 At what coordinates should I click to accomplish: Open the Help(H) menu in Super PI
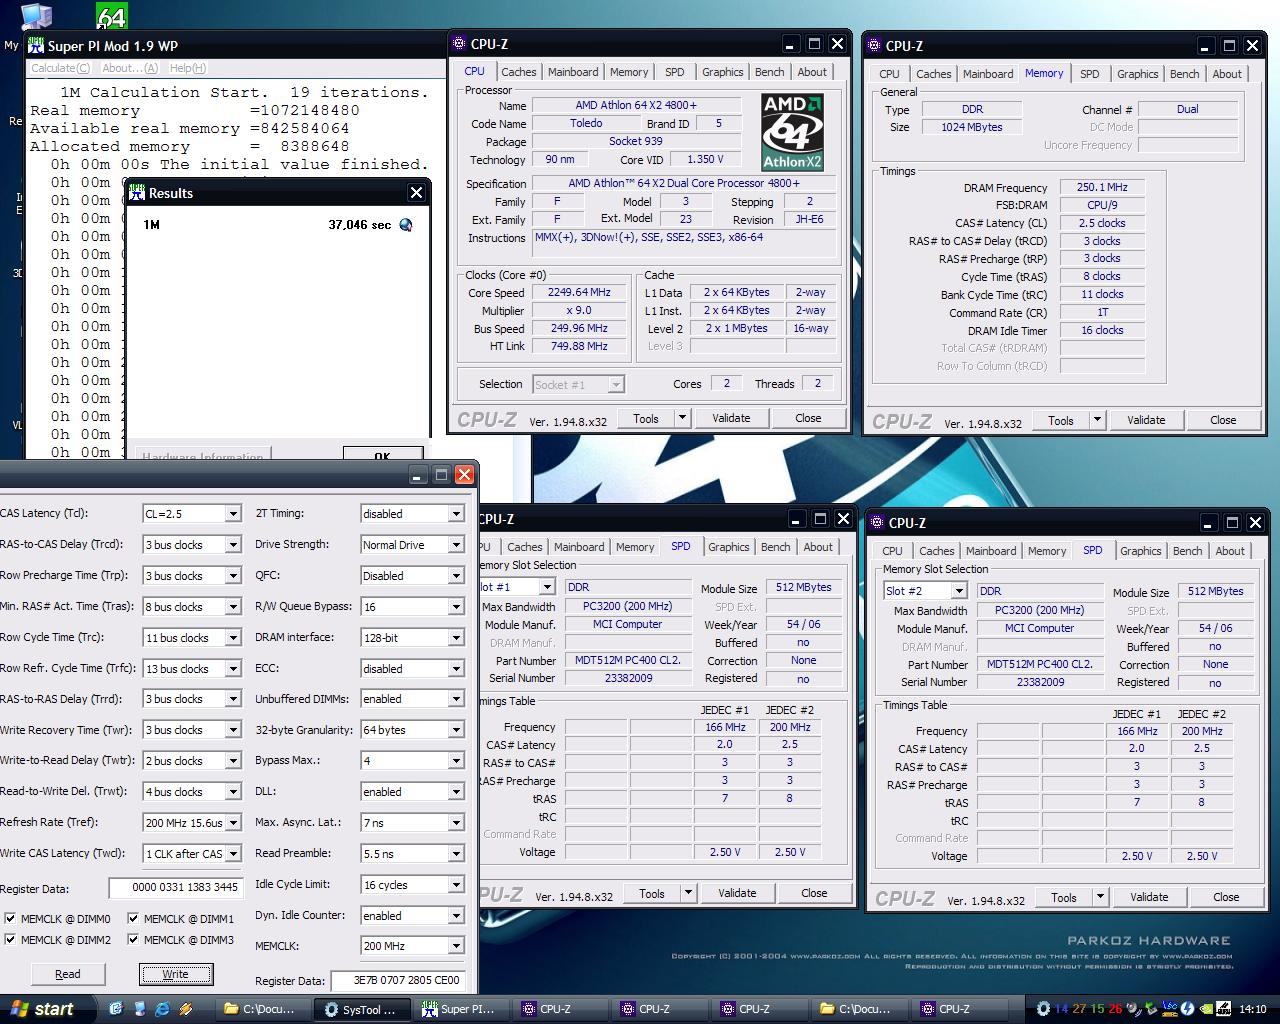point(188,68)
